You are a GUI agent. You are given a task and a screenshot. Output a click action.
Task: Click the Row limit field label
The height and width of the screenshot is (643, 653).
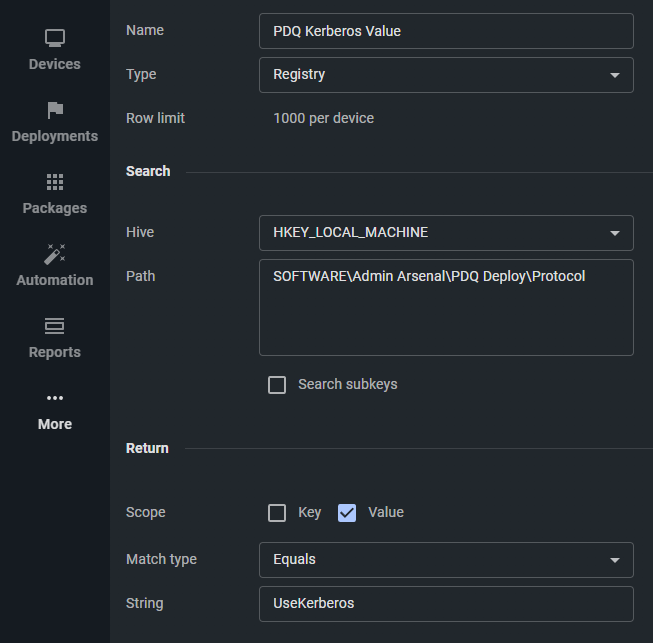[155, 118]
